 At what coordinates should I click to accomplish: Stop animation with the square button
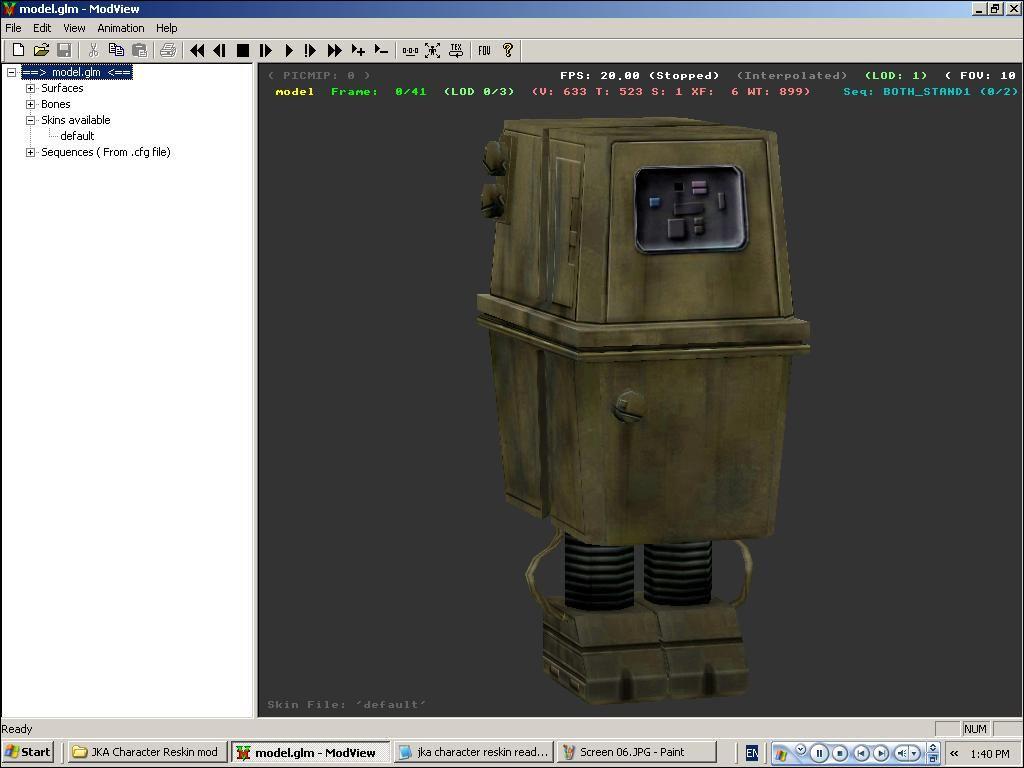coord(242,50)
